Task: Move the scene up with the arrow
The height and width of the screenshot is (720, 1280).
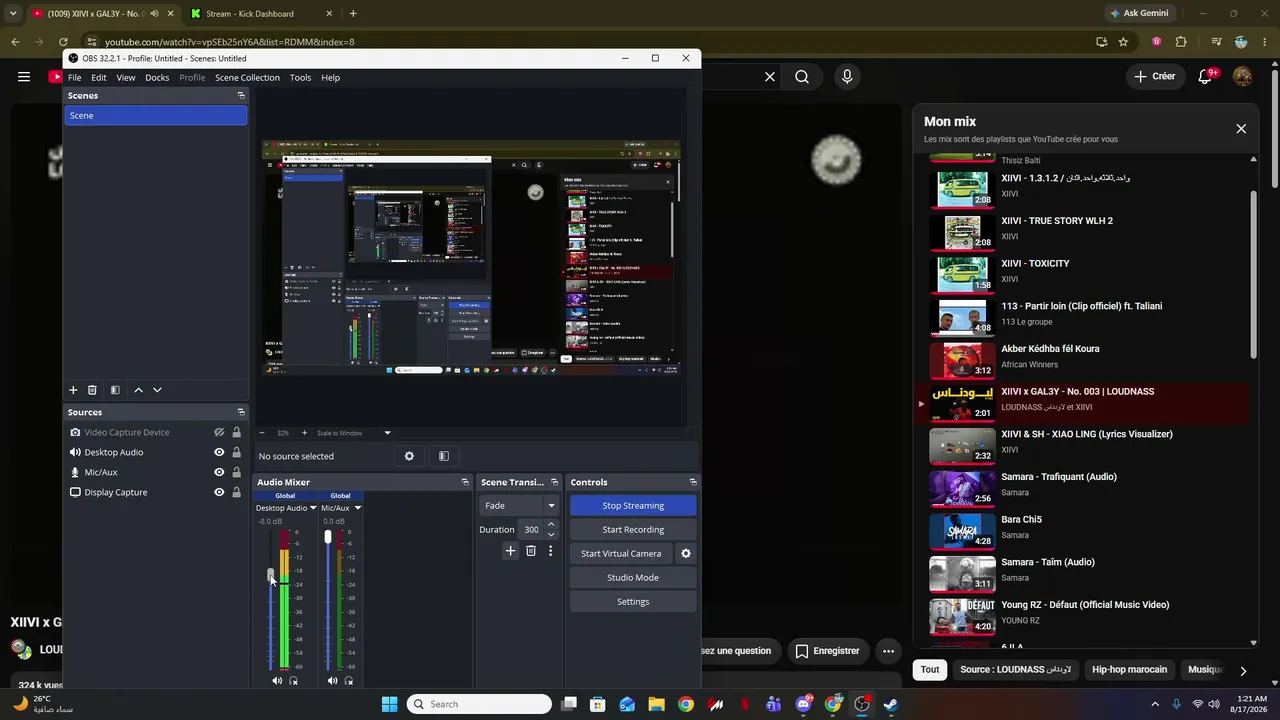Action: coord(138,390)
